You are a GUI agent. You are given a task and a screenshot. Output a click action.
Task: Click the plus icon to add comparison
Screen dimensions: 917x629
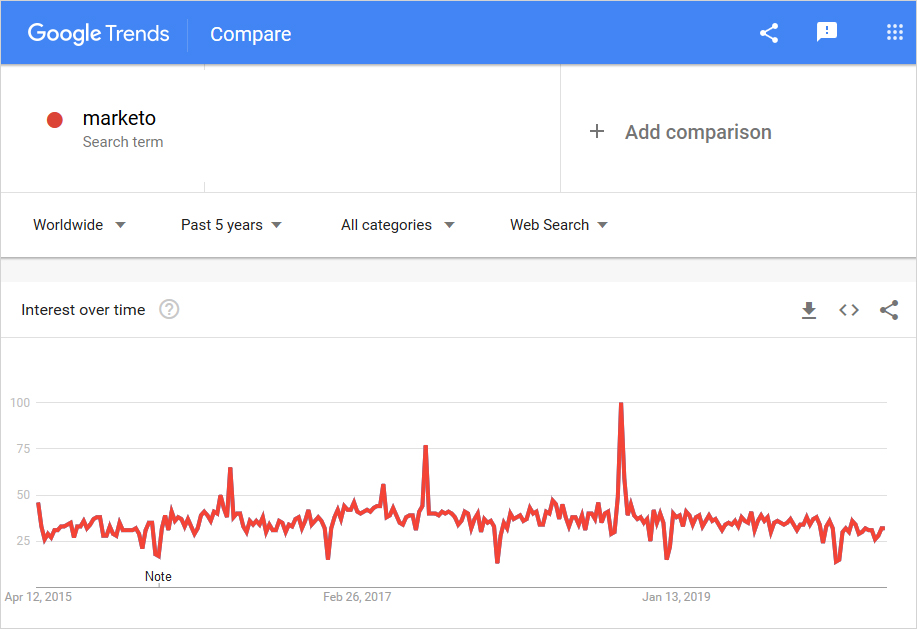click(597, 131)
